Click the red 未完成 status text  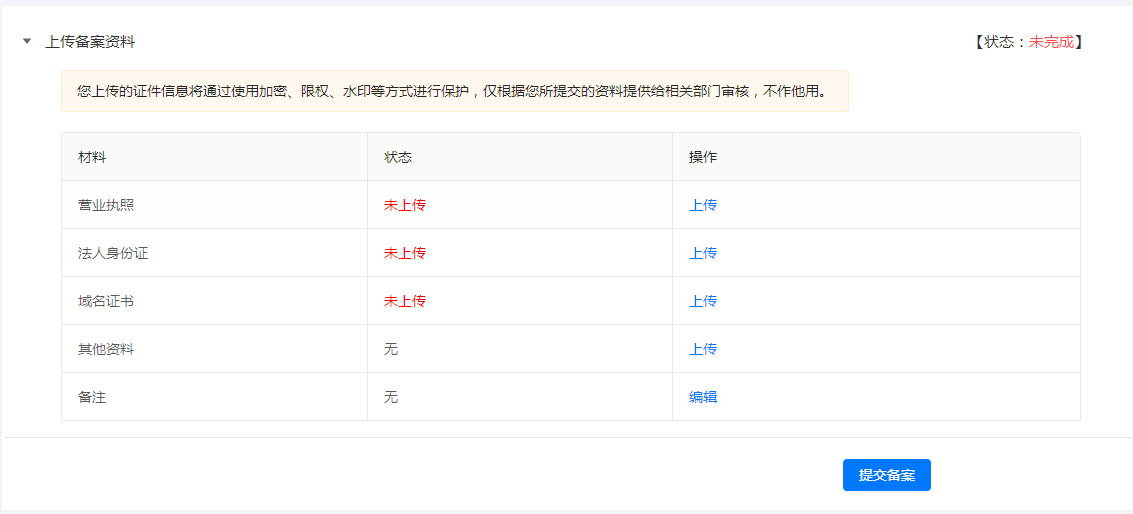pyautogui.click(x=1051, y=42)
